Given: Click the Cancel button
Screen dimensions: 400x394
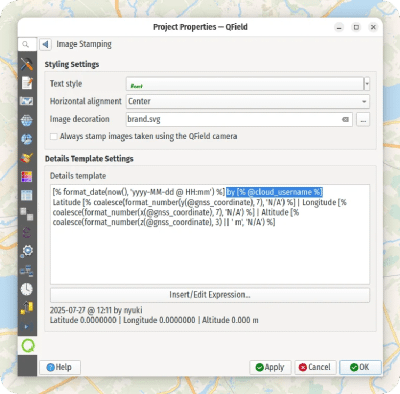Looking at the screenshot, I should [315, 367].
